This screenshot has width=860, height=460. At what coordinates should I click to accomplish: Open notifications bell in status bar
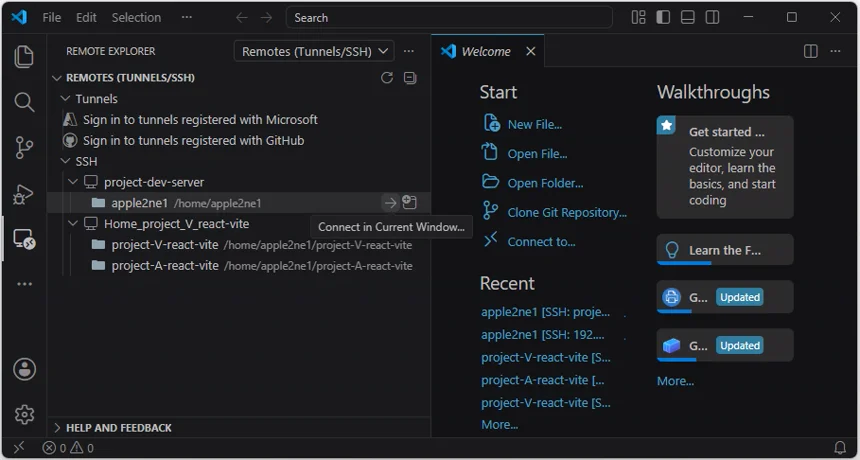(x=840, y=448)
